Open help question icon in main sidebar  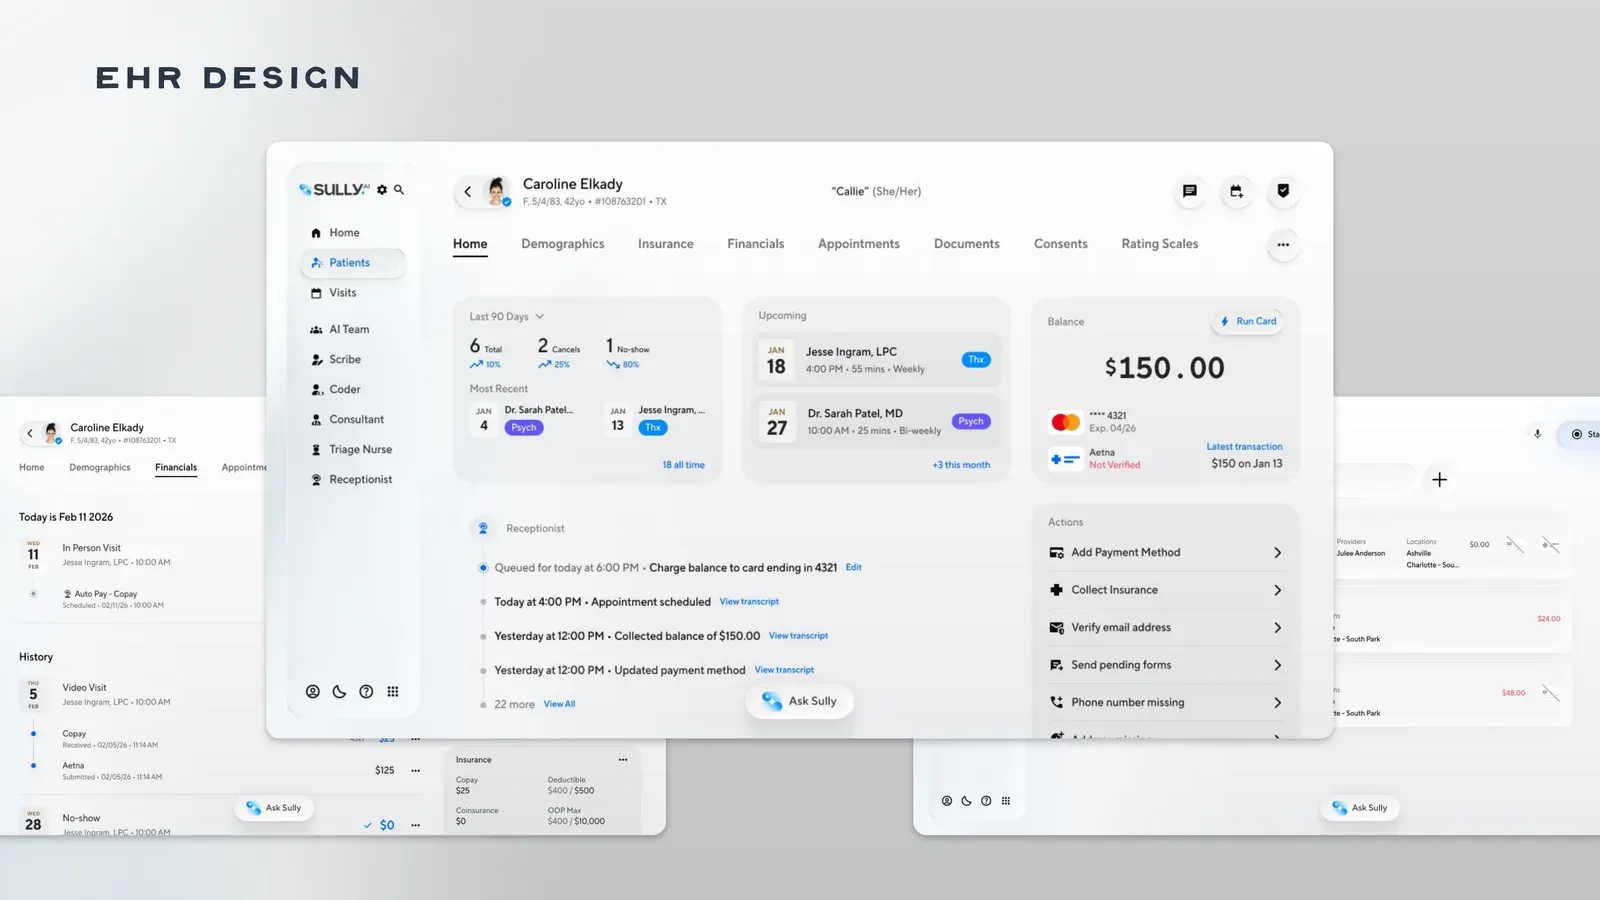(366, 692)
